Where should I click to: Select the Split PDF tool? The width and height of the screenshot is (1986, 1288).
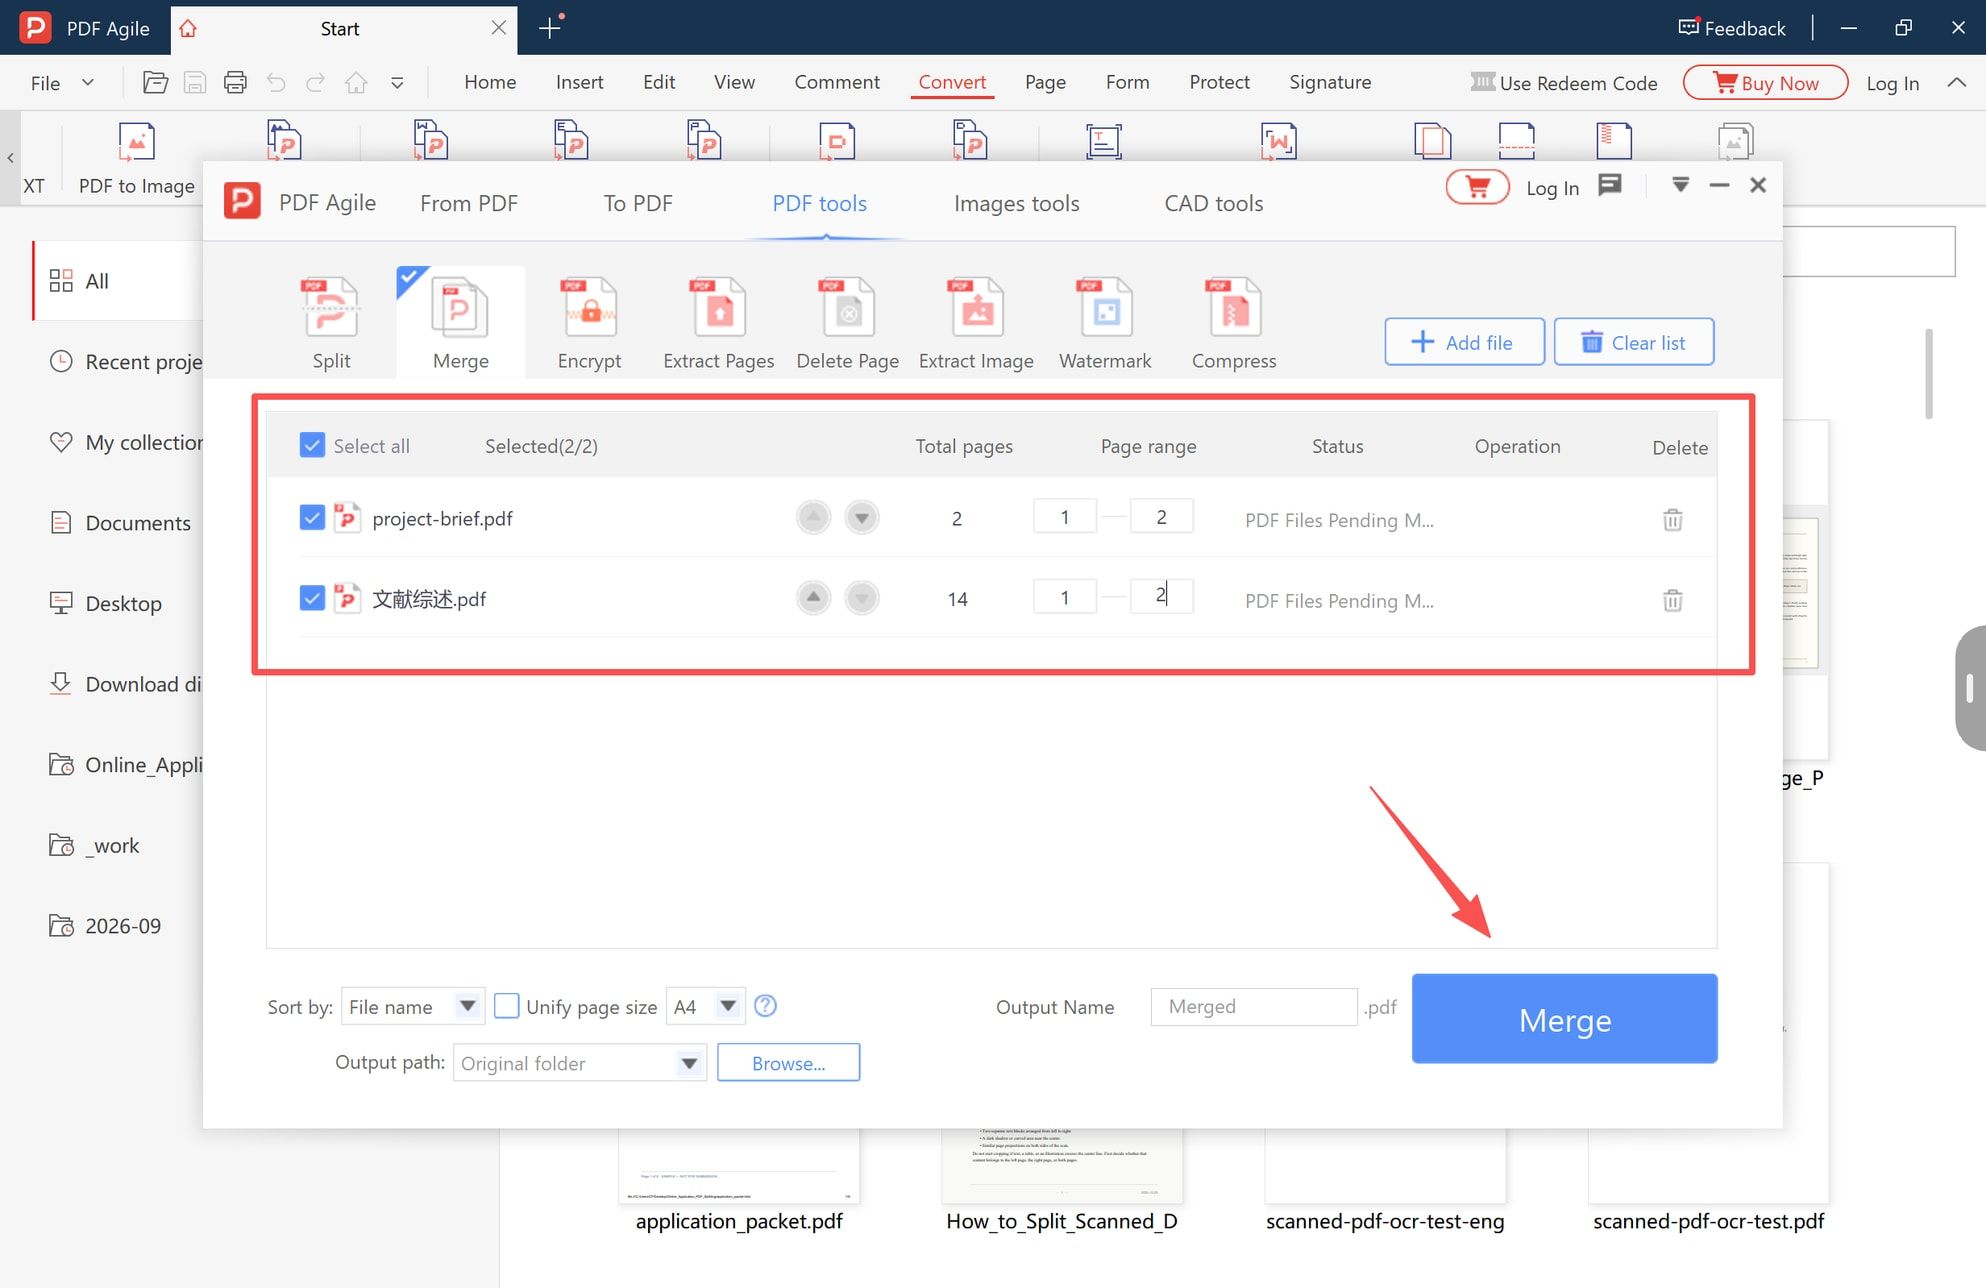pos(331,323)
